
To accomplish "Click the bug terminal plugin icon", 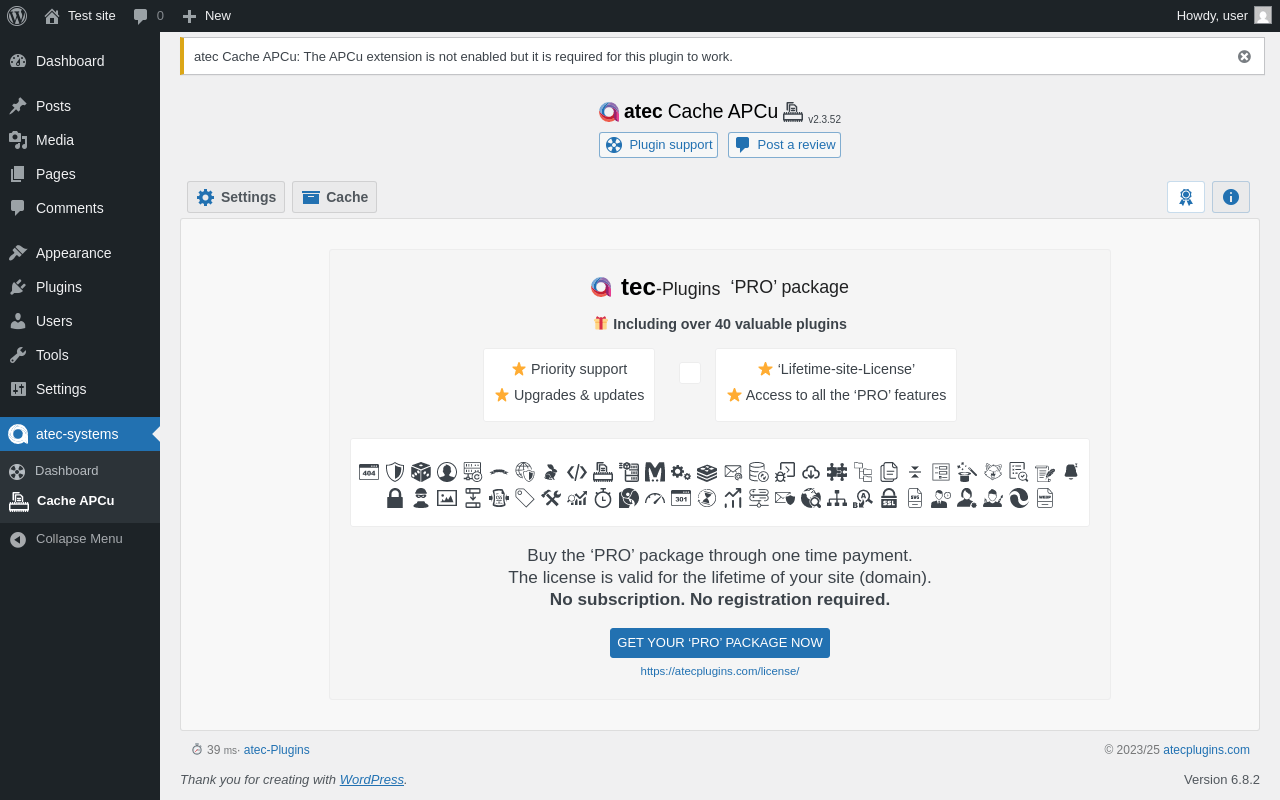I will click(785, 472).
